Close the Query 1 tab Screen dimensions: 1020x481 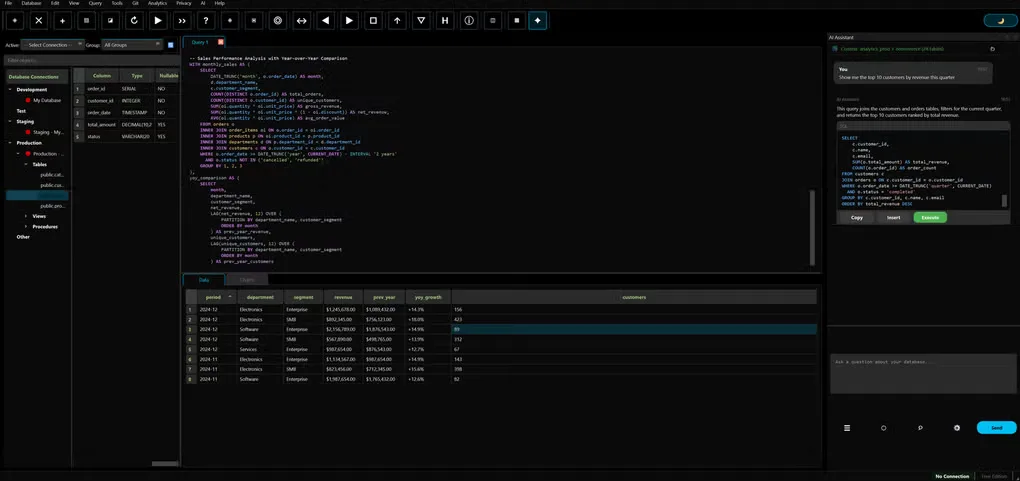pos(221,42)
